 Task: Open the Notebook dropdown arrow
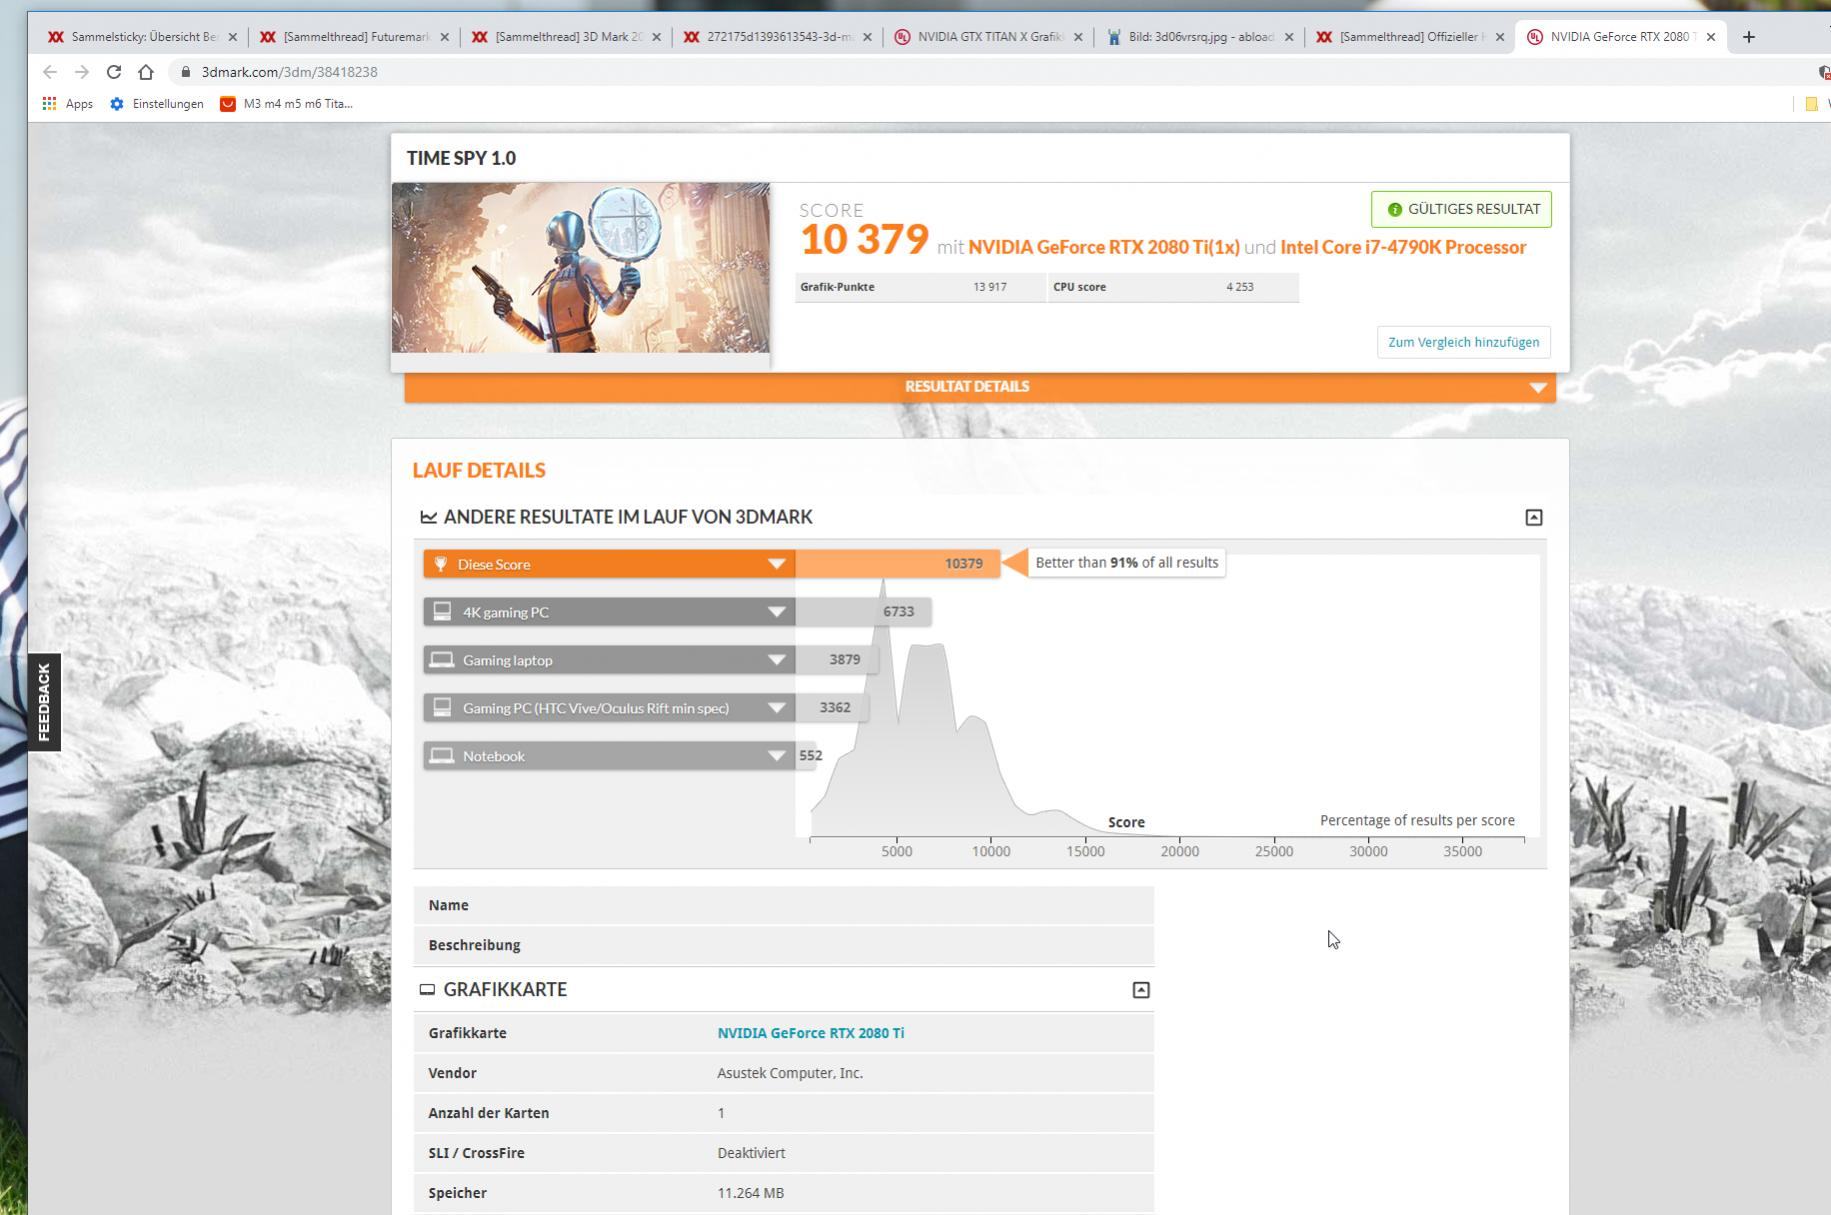(x=776, y=756)
